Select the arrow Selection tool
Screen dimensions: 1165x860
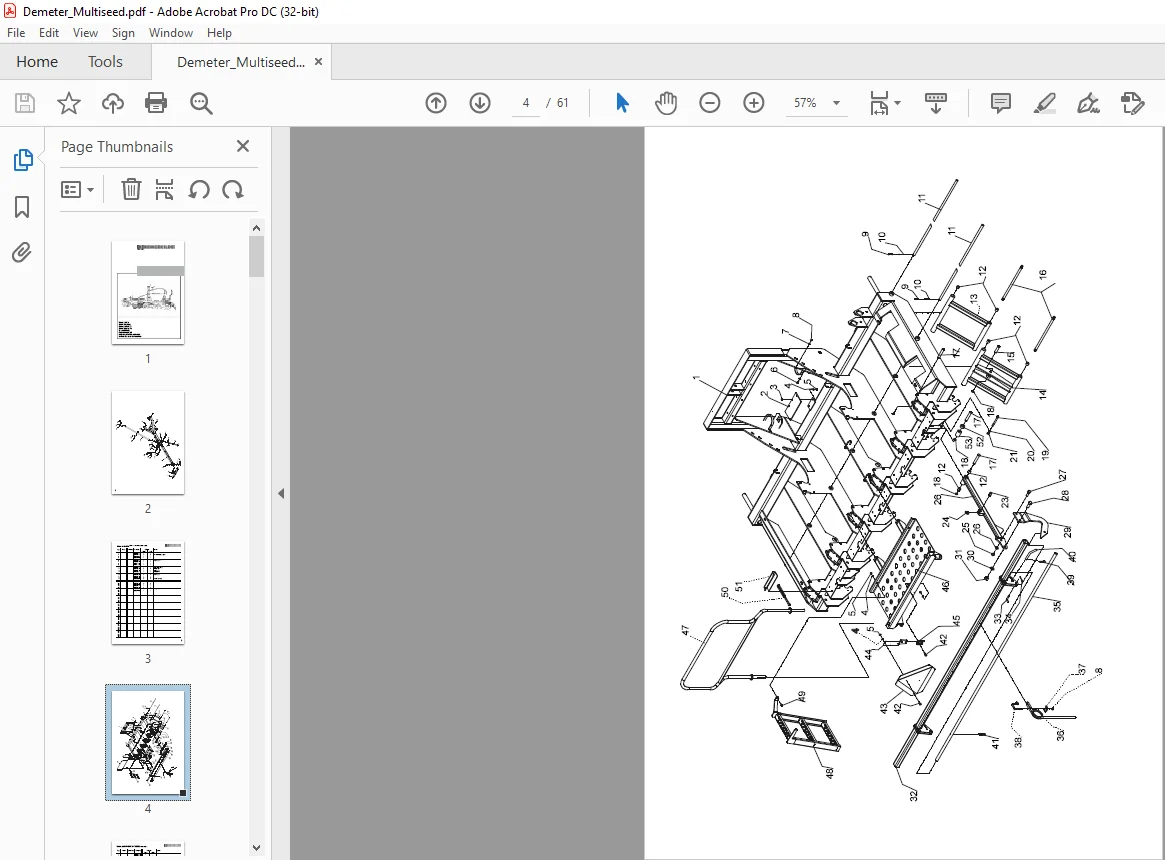click(622, 103)
